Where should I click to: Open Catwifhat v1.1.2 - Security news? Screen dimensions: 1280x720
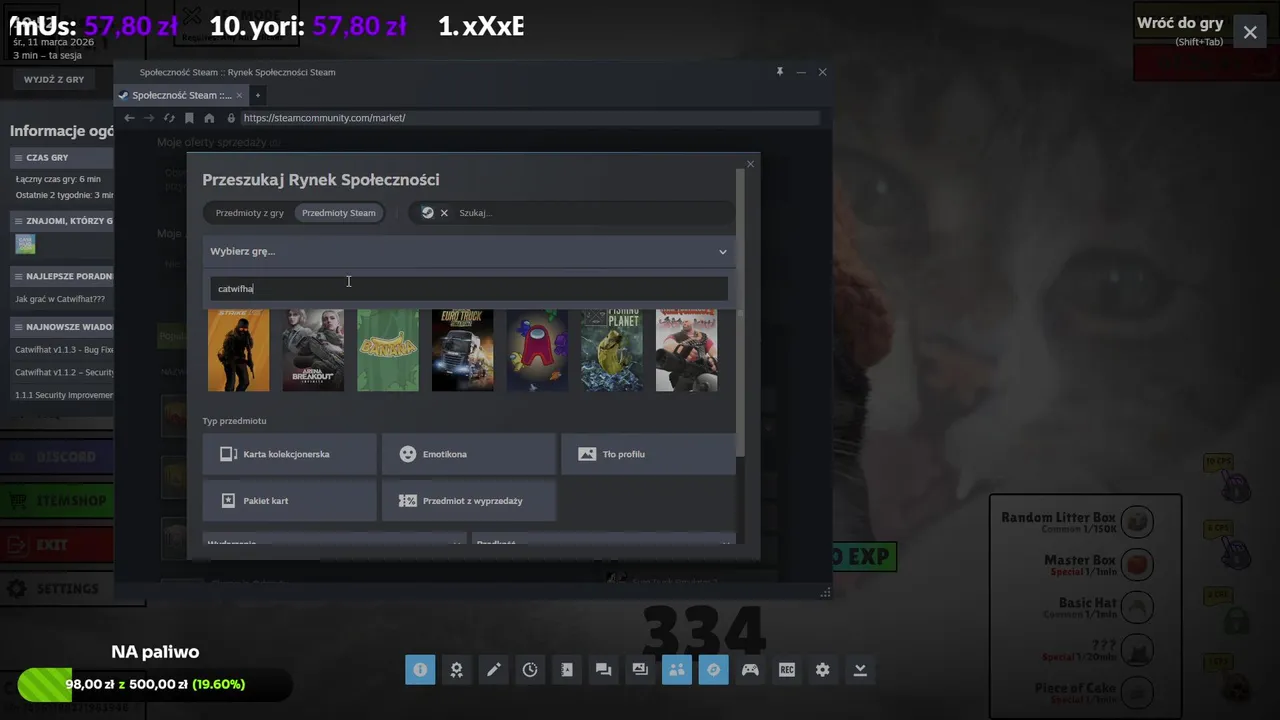point(64,372)
